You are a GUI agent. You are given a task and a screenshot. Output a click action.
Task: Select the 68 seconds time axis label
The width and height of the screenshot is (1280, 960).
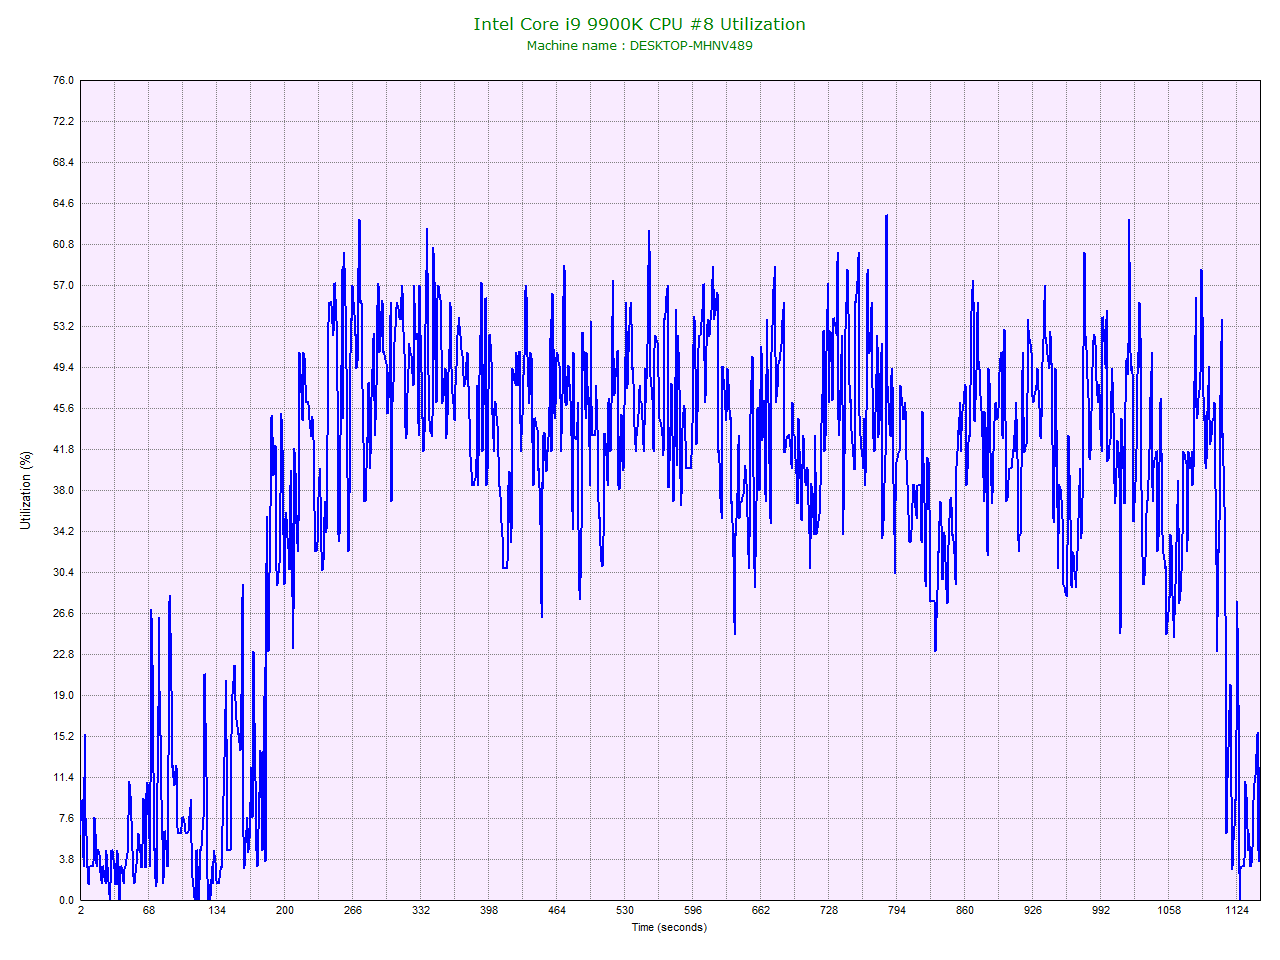(149, 910)
